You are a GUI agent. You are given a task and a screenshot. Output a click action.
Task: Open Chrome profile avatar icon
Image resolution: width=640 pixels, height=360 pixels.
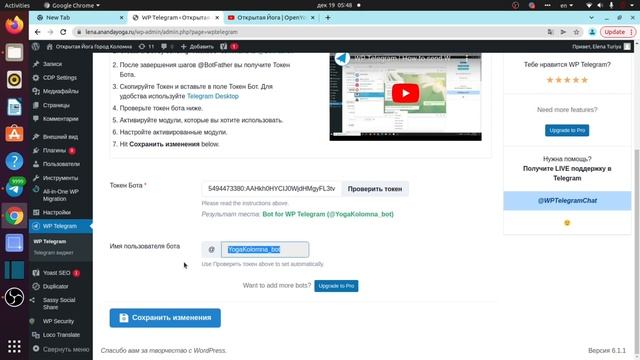pos(592,32)
